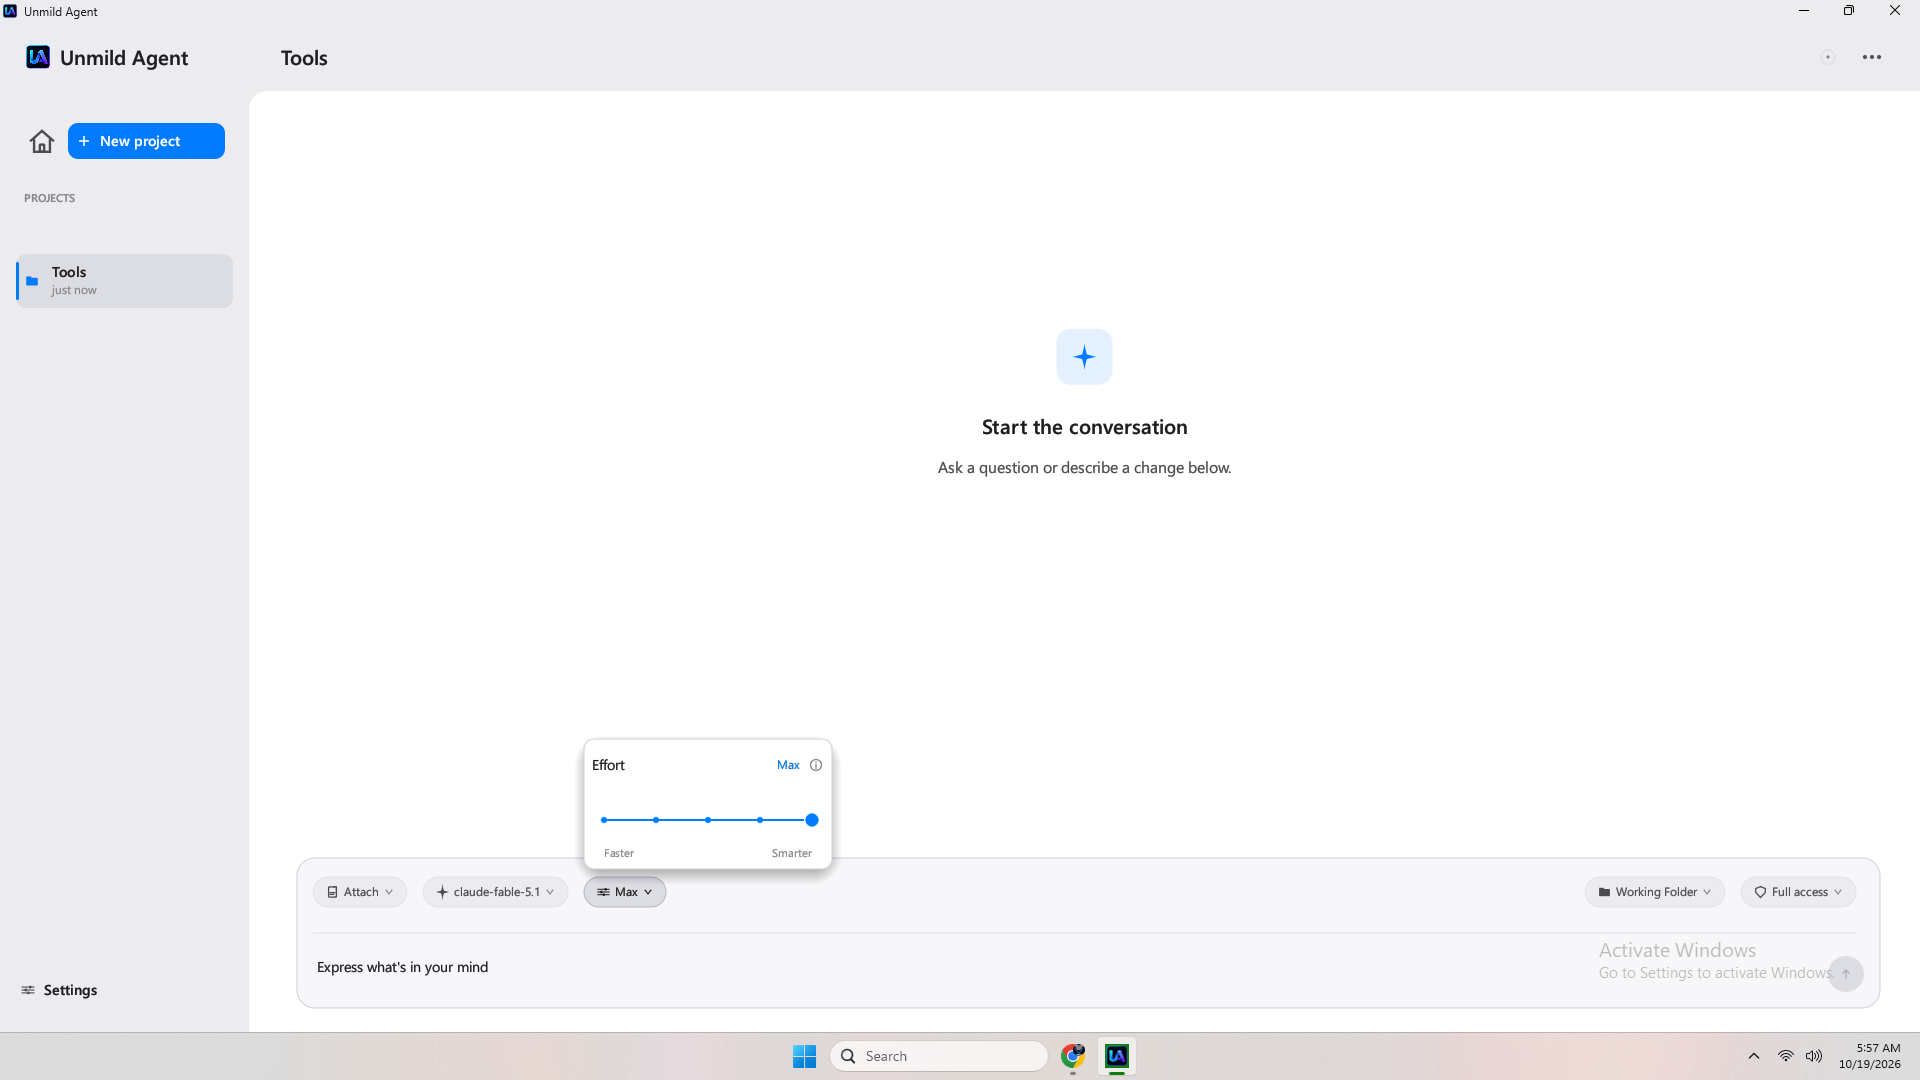Click the PROJECTS section label
This screenshot has height=1080, width=1920.
tap(49, 198)
